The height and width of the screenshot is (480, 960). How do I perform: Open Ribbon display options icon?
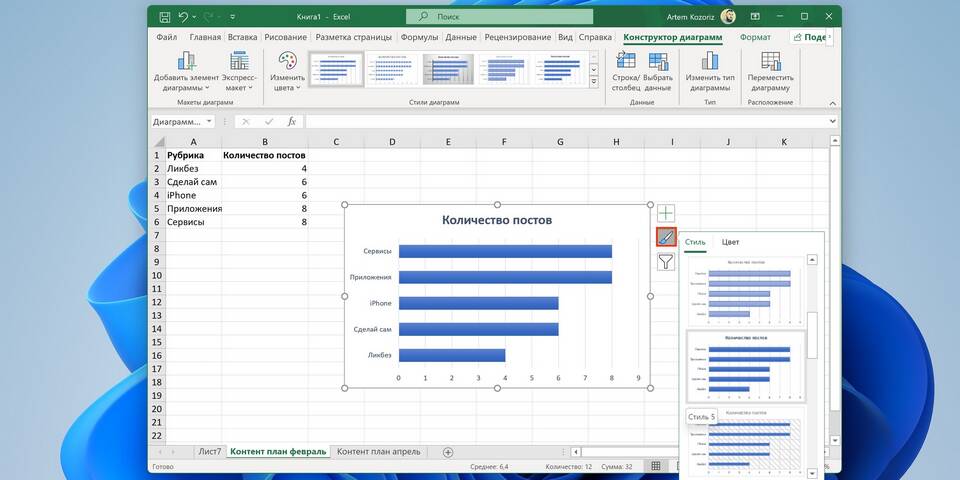(x=755, y=17)
